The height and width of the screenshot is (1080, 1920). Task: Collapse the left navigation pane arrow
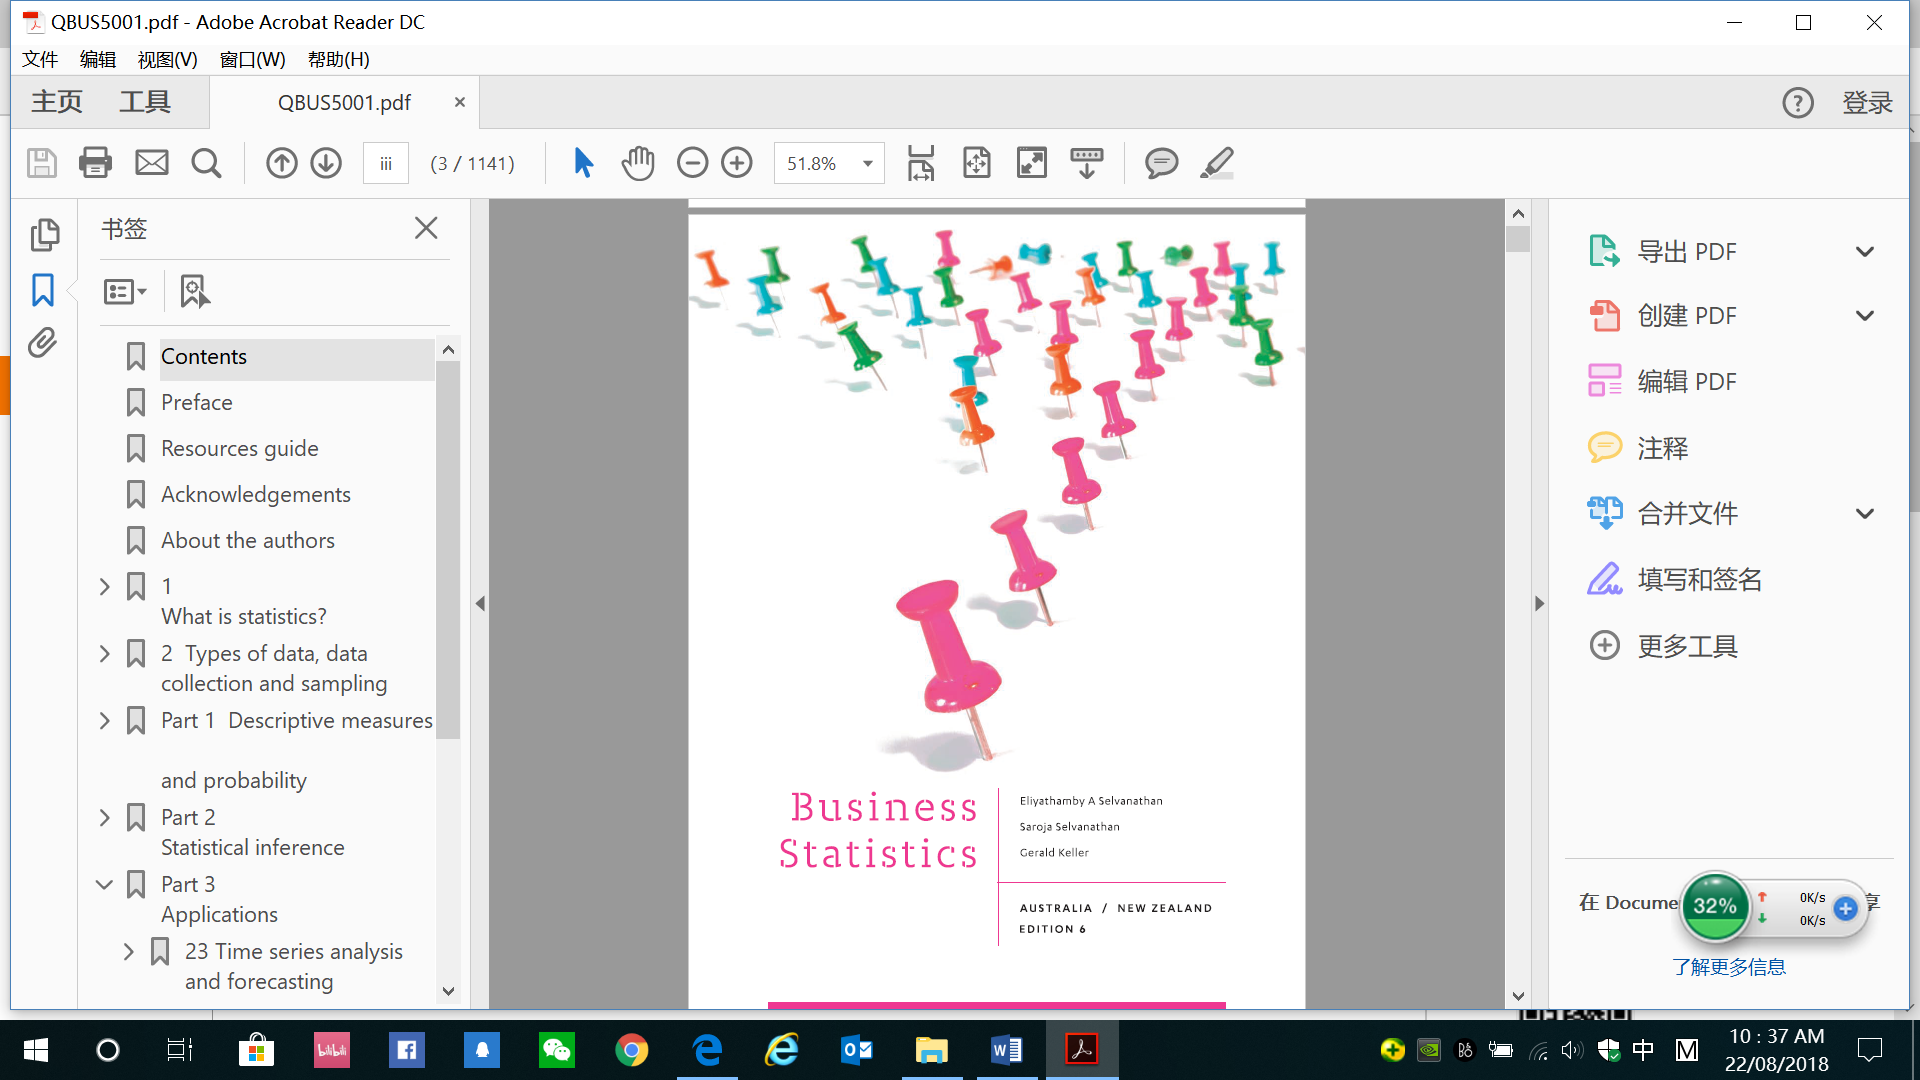pos(480,603)
